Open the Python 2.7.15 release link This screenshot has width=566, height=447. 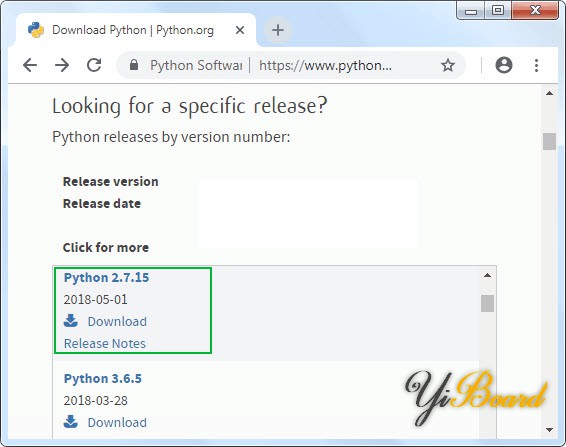click(x=106, y=278)
